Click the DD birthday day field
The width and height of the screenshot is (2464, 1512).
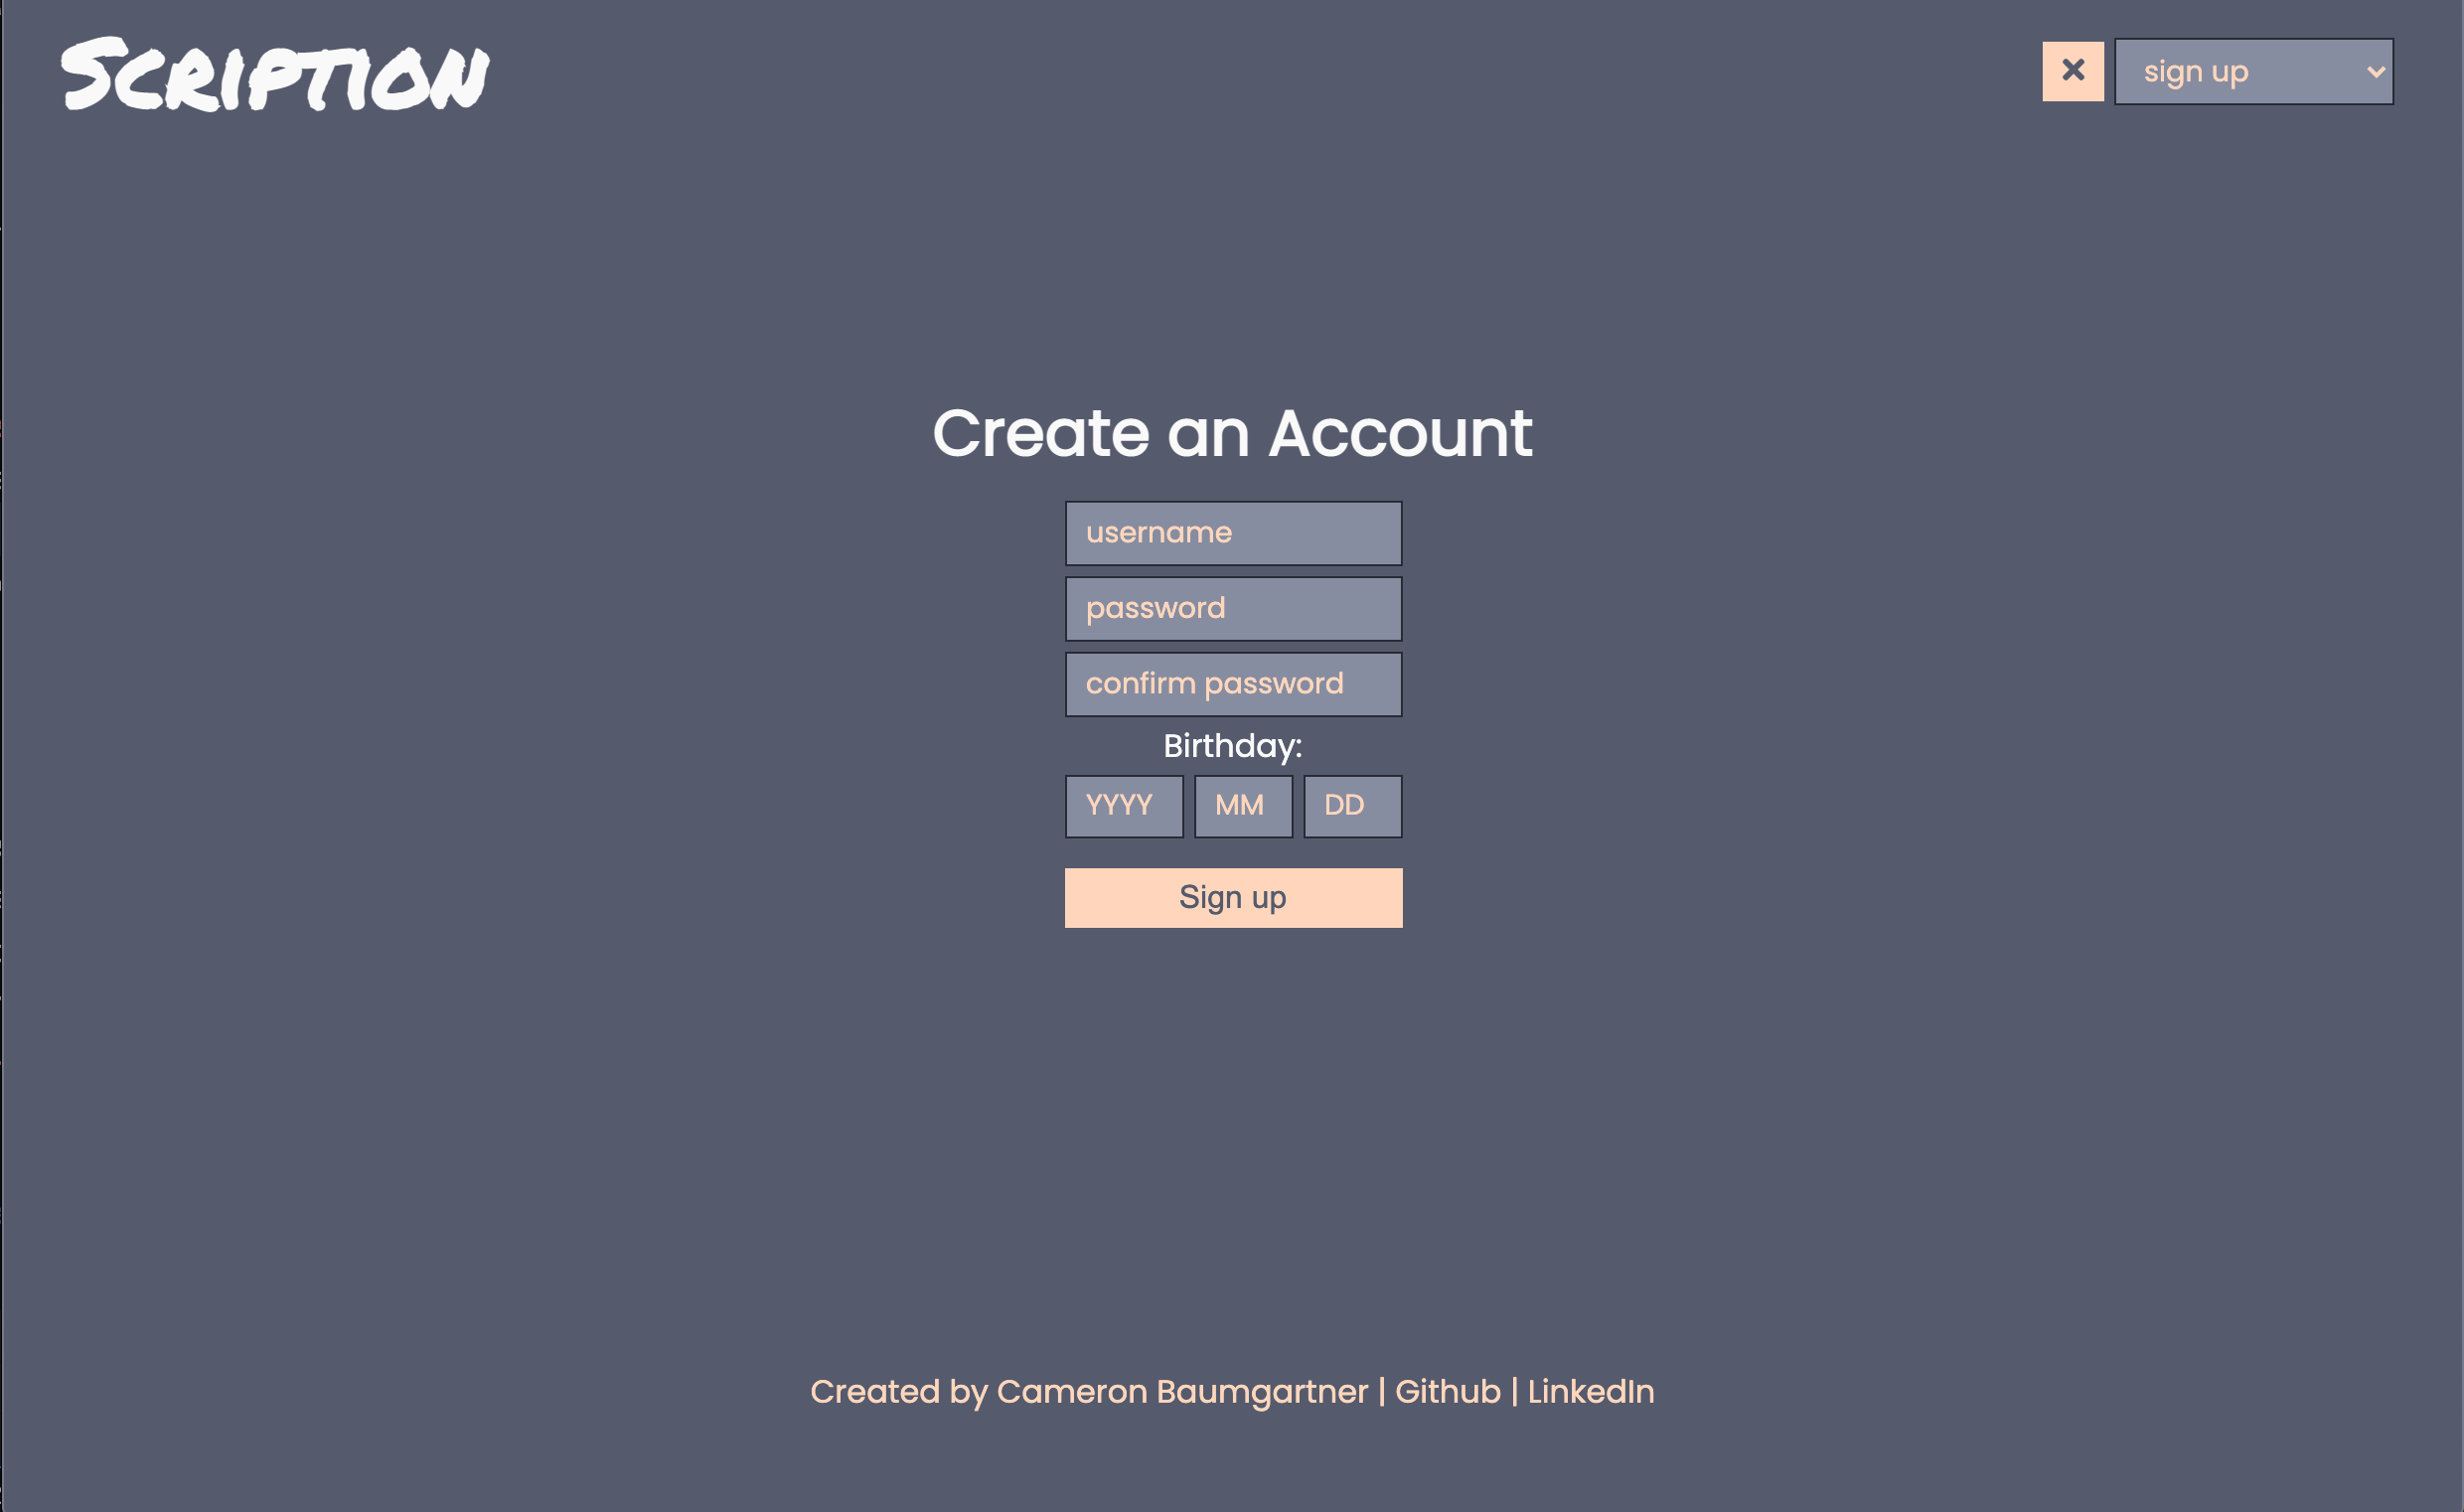1344,806
